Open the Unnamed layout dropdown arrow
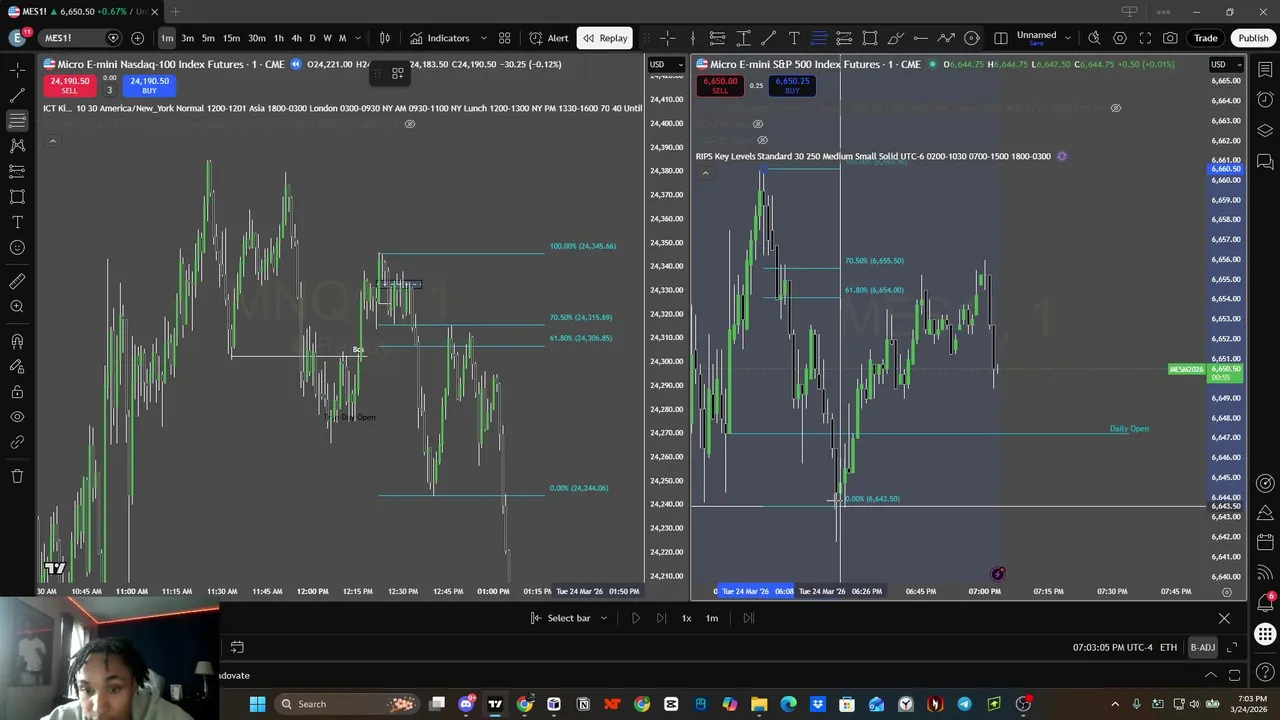1280x720 pixels. (x=1068, y=38)
